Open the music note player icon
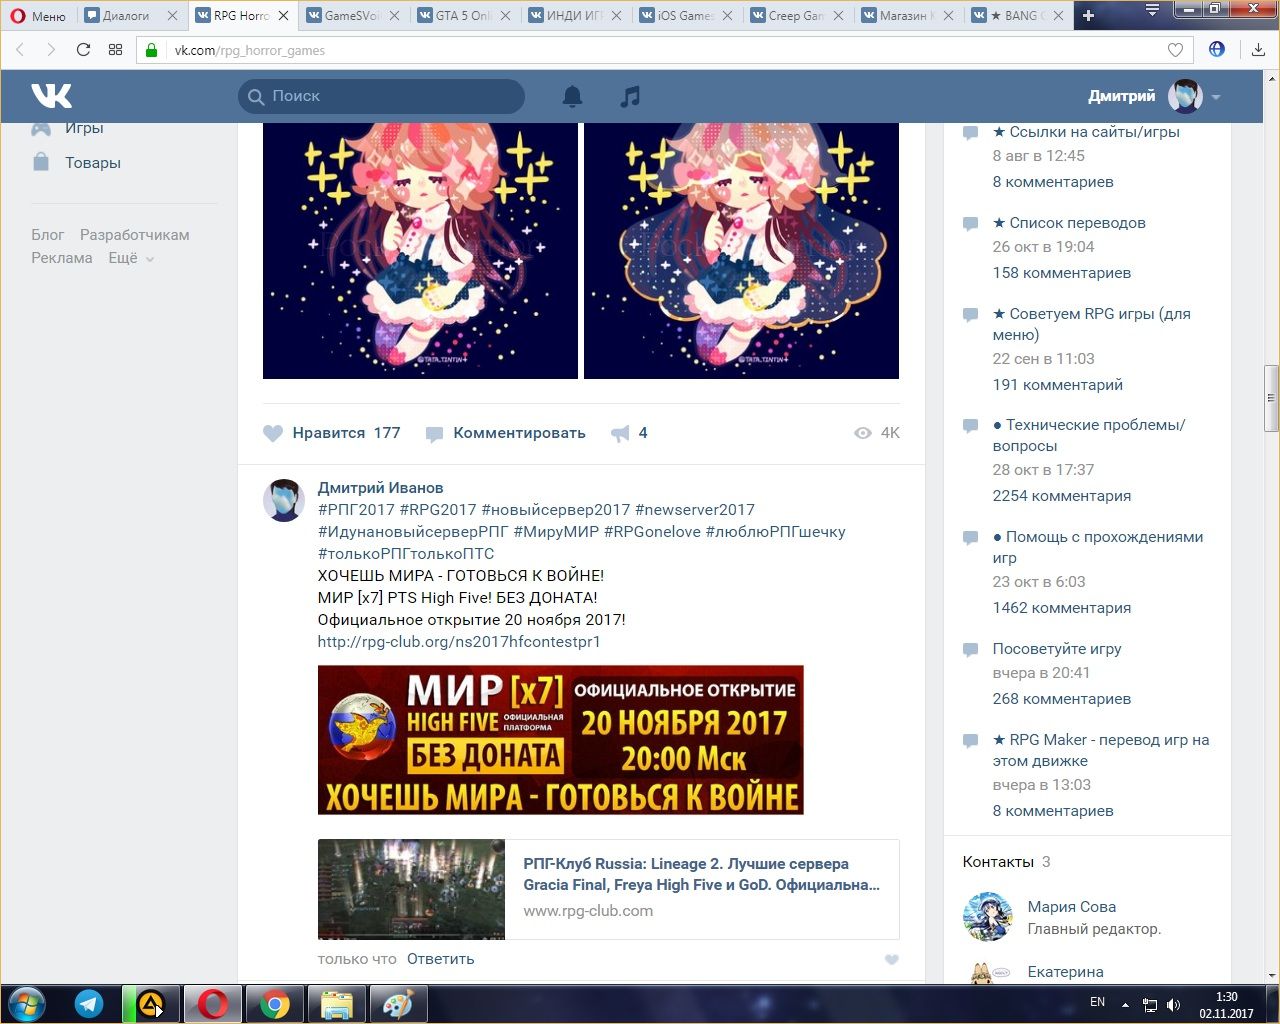This screenshot has height=1024, width=1280. [x=629, y=96]
